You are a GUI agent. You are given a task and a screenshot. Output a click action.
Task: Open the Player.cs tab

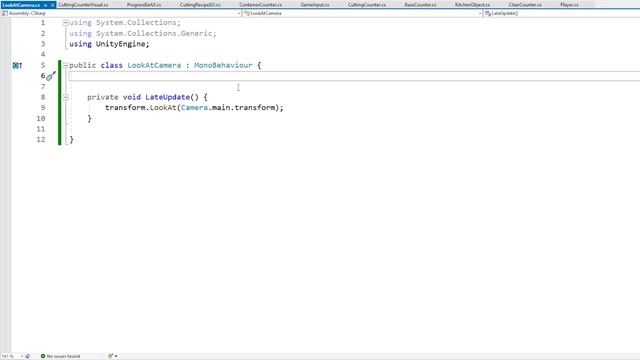[569, 4]
